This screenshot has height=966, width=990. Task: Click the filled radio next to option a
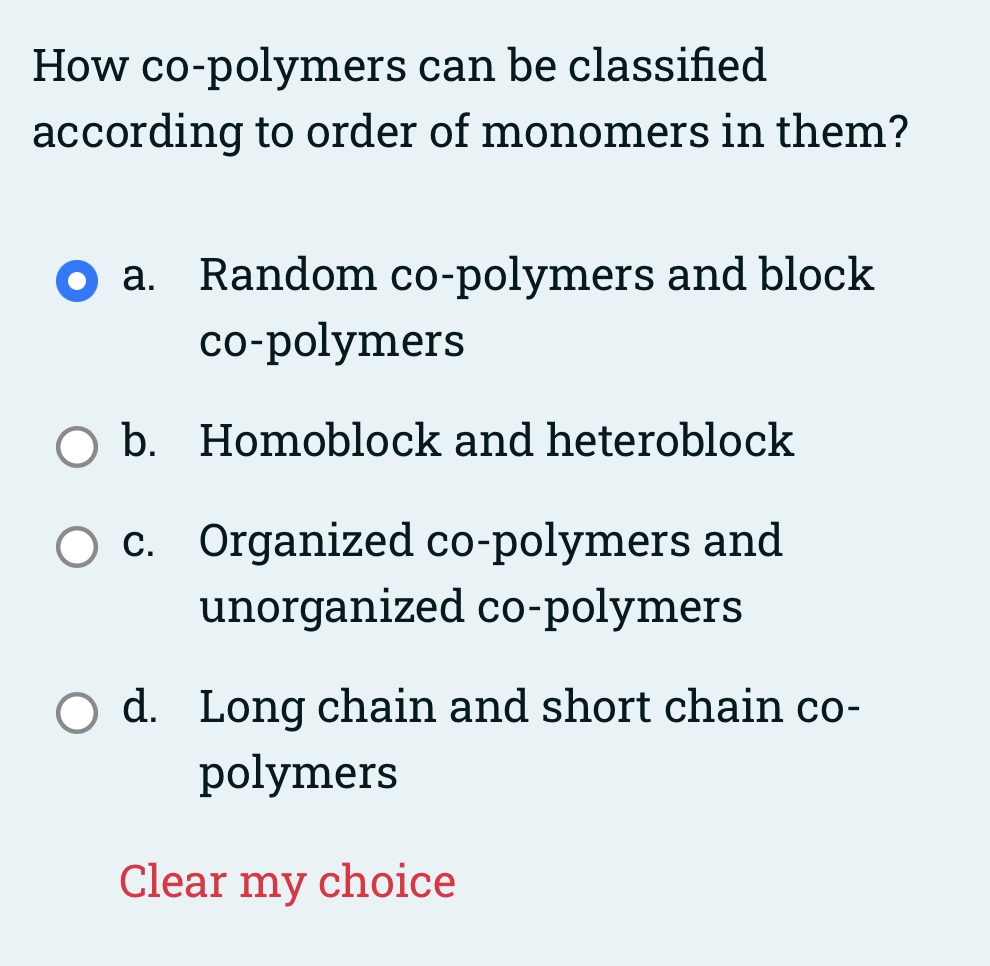76,282
